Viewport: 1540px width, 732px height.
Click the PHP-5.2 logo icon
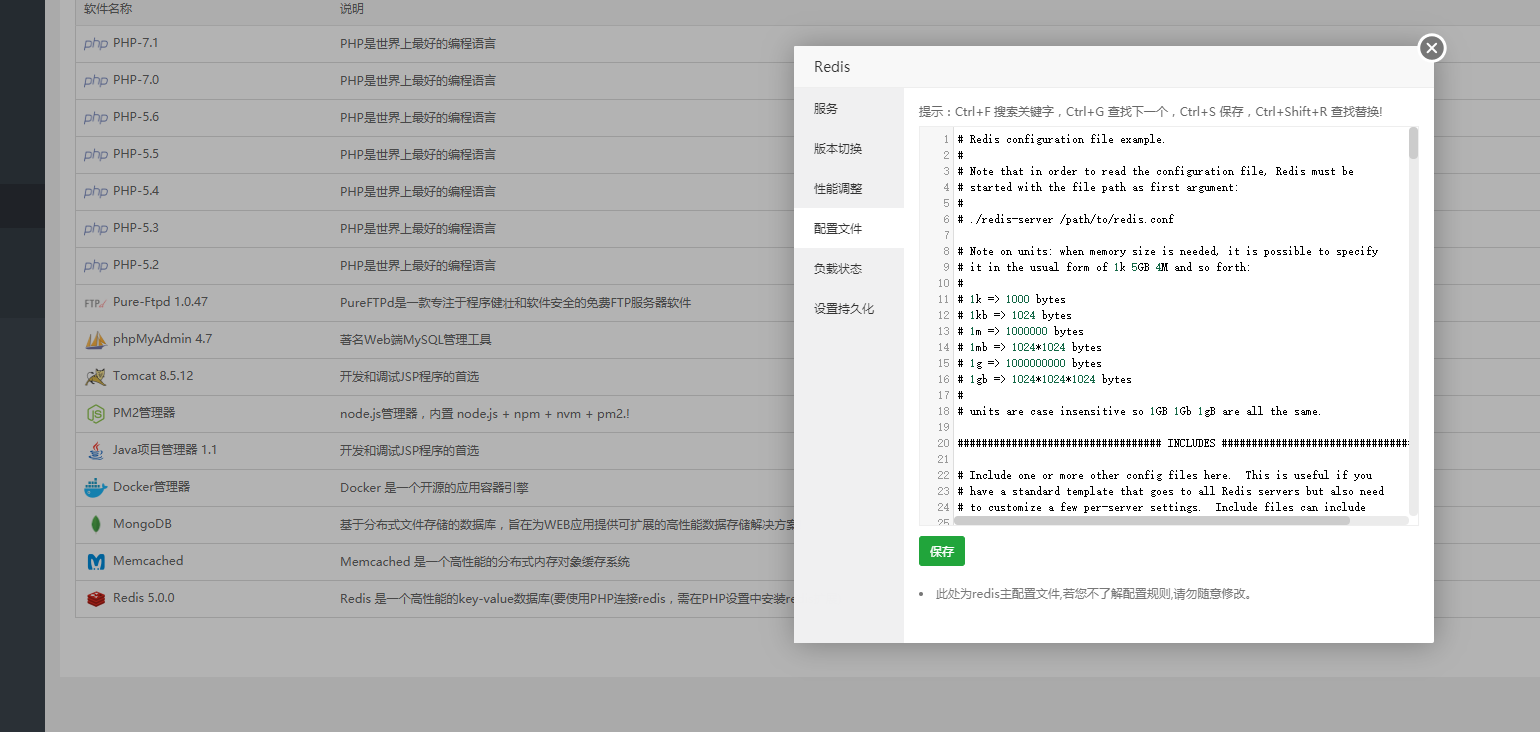96,265
